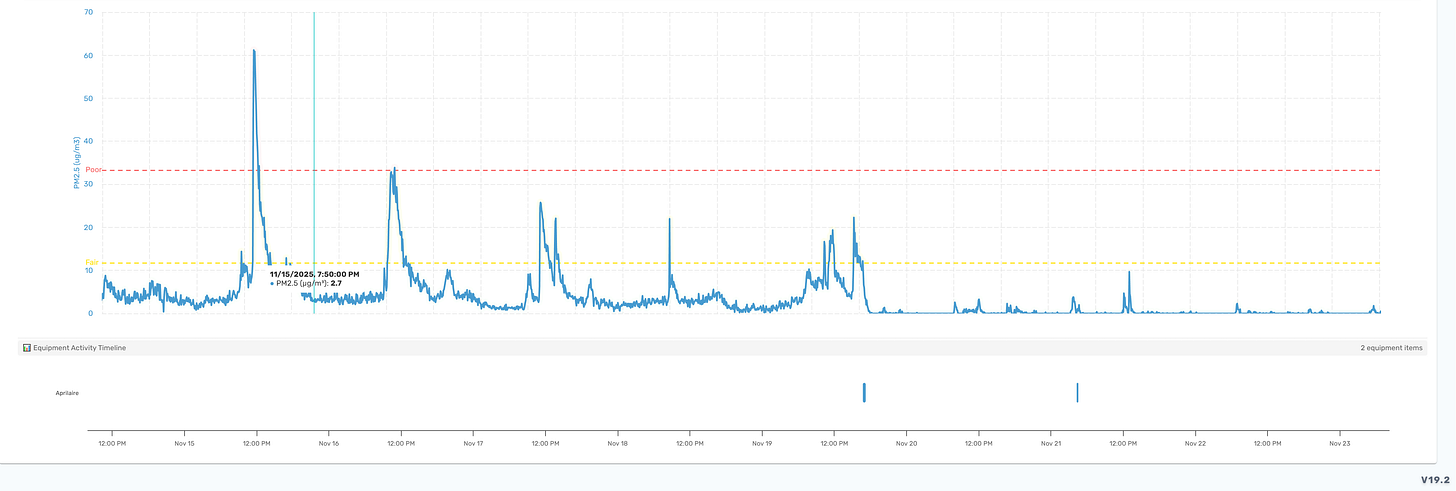The image size is (1456, 491).
Task: Click the Aprilaire activity marker before Nov 20
Action: click(864, 392)
